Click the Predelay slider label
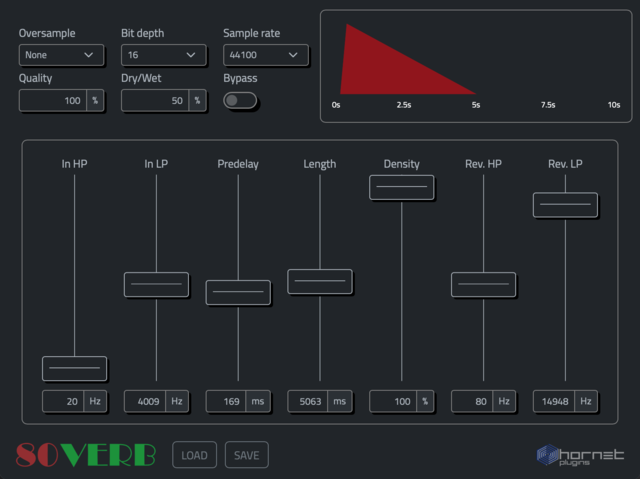 (x=238, y=164)
